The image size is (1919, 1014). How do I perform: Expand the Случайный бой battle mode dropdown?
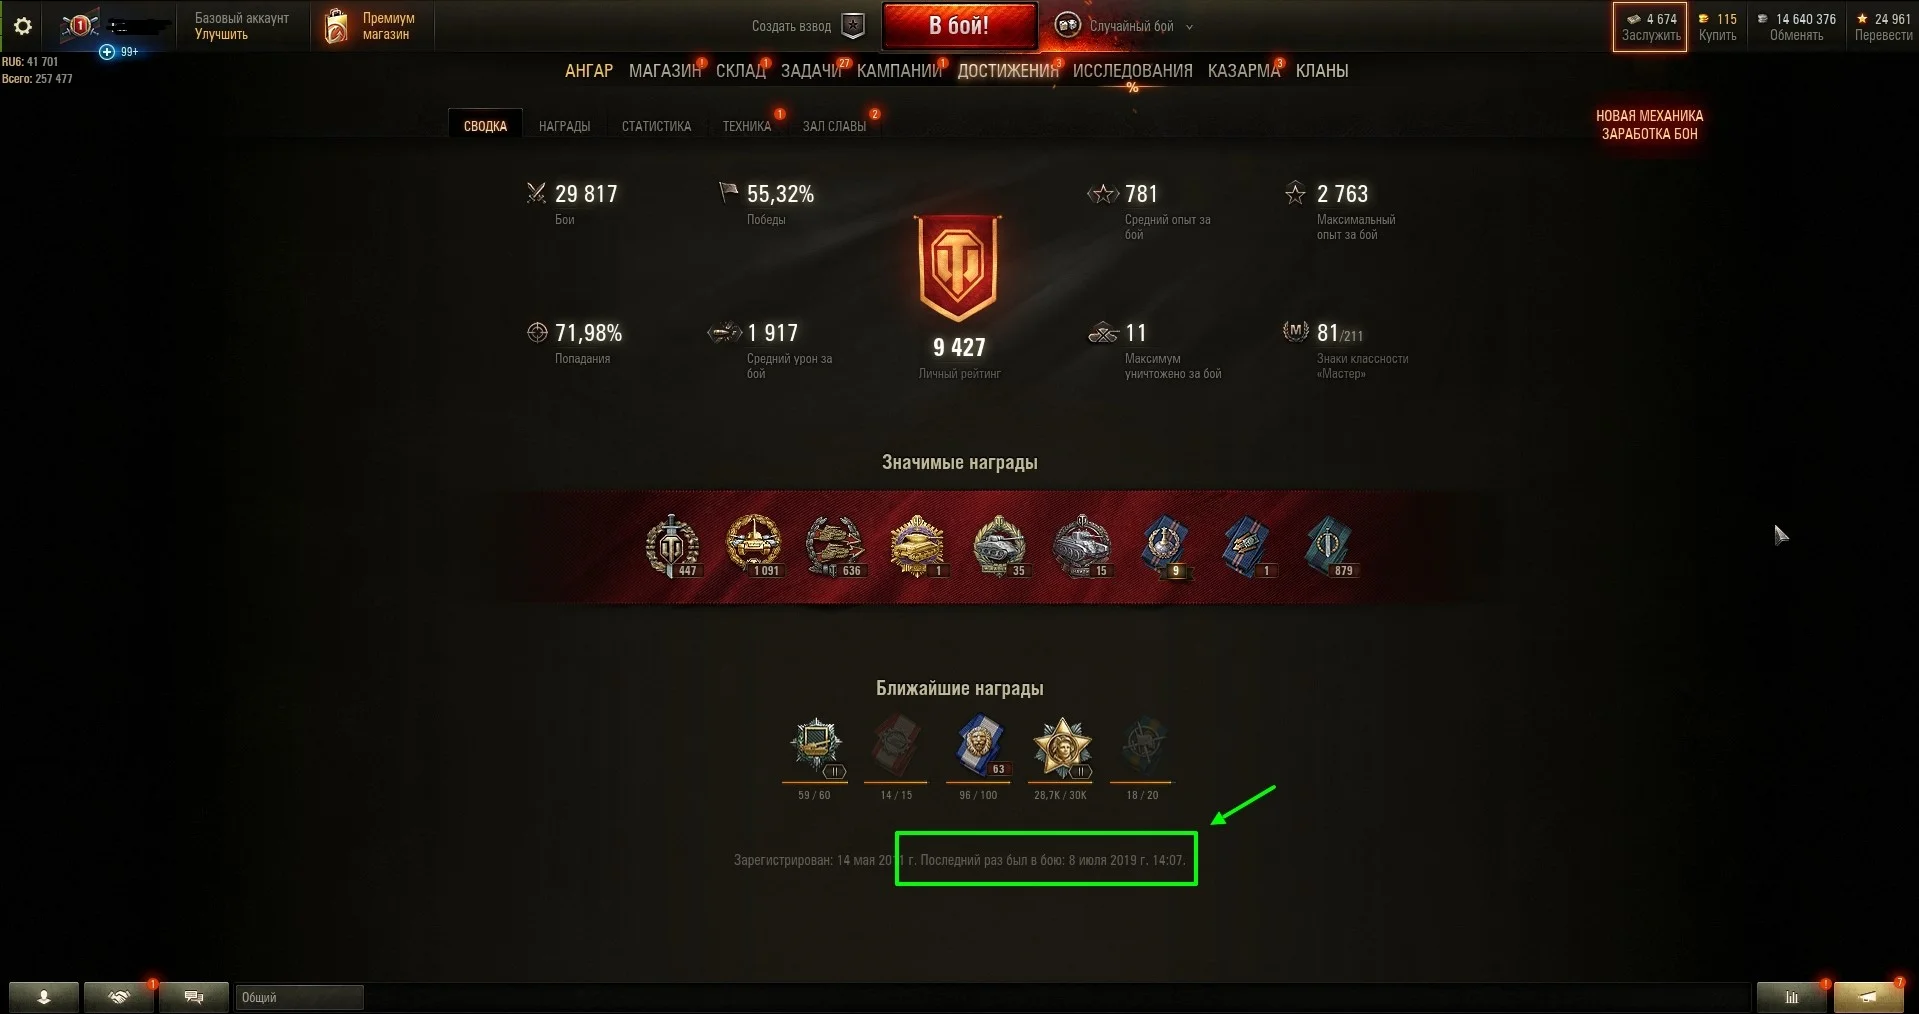pyautogui.click(x=1189, y=27)
